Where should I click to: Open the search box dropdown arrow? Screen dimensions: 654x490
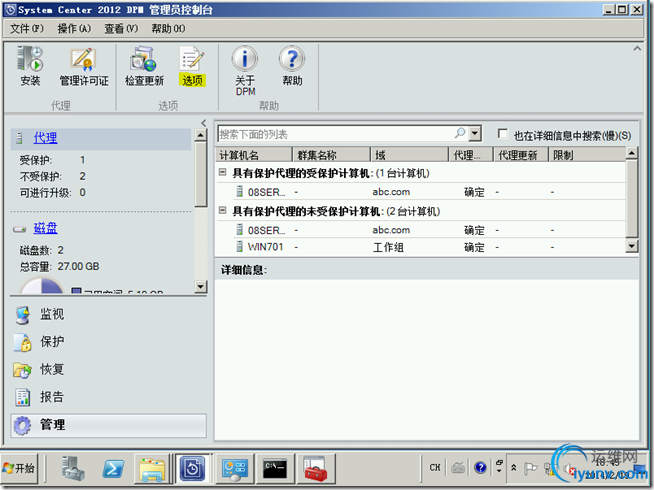(x=475, y=134)
